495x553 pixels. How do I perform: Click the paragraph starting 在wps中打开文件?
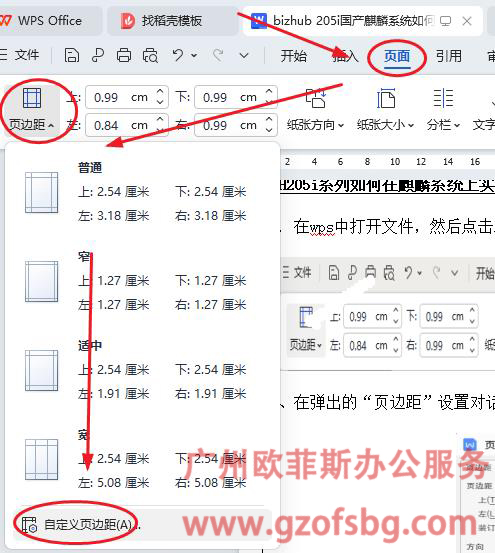pos(393,226)
